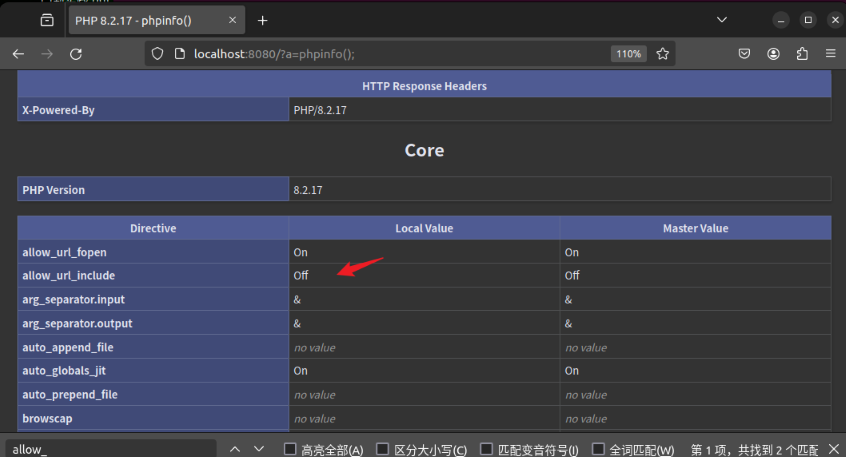Enable the 匹配变音符号 diacritics checkbox
This screenshot has height=457, width=846.
pos(486,449)
